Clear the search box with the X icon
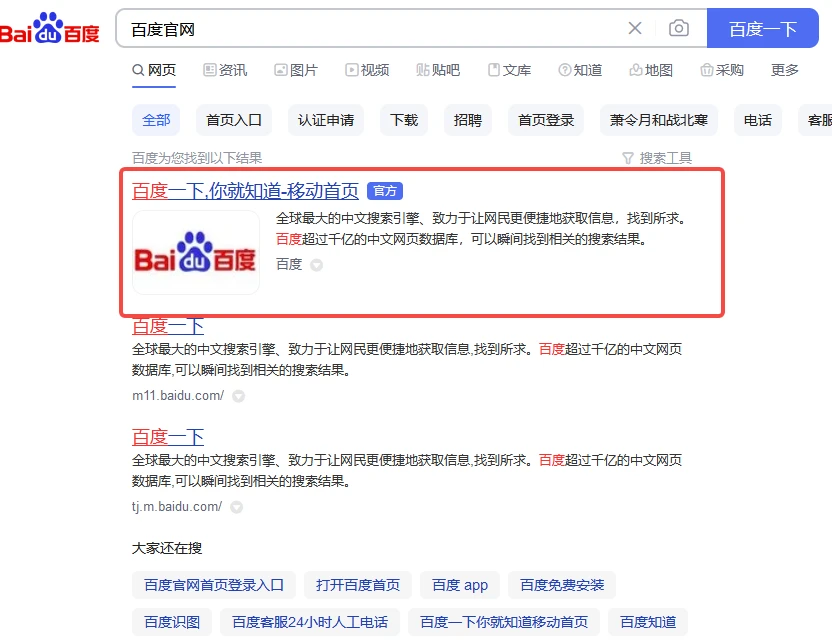The image size is (832, 641). pyautogui.click(x=634, y=29)
